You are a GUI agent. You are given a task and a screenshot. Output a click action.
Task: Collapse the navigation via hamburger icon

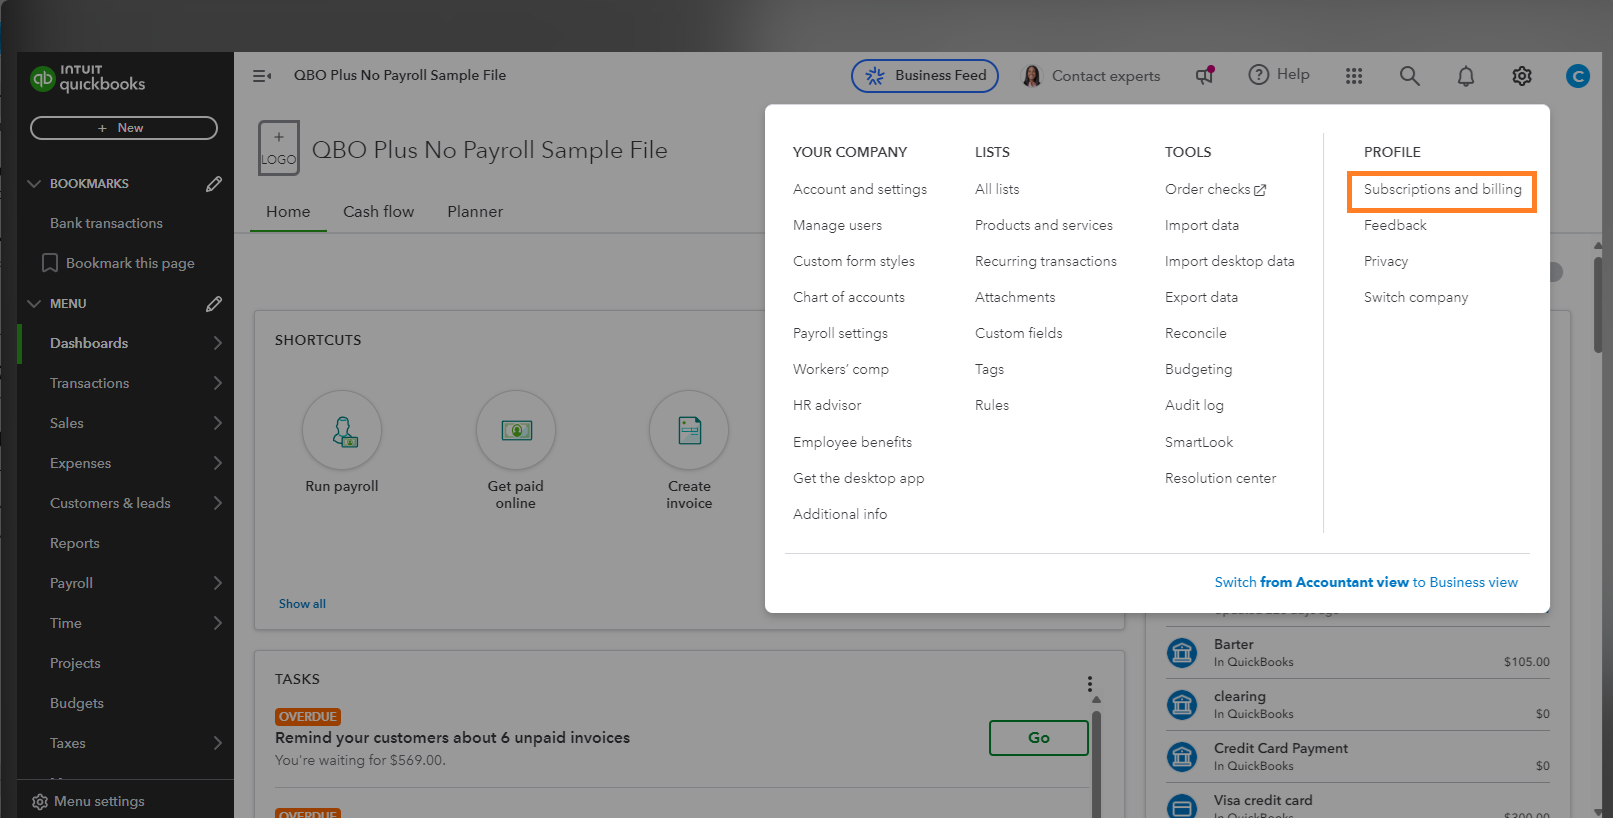coord(262,76)
